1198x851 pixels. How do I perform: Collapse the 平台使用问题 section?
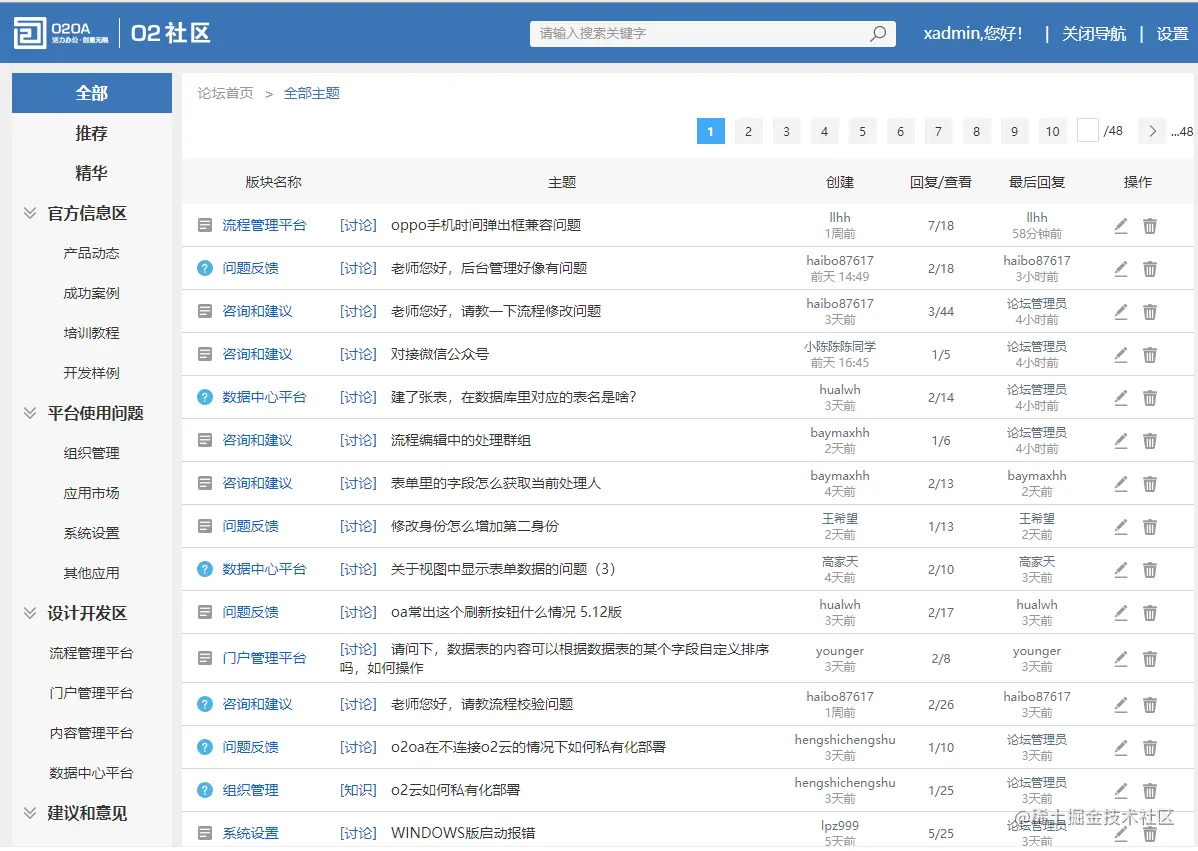tap(30, 413)
